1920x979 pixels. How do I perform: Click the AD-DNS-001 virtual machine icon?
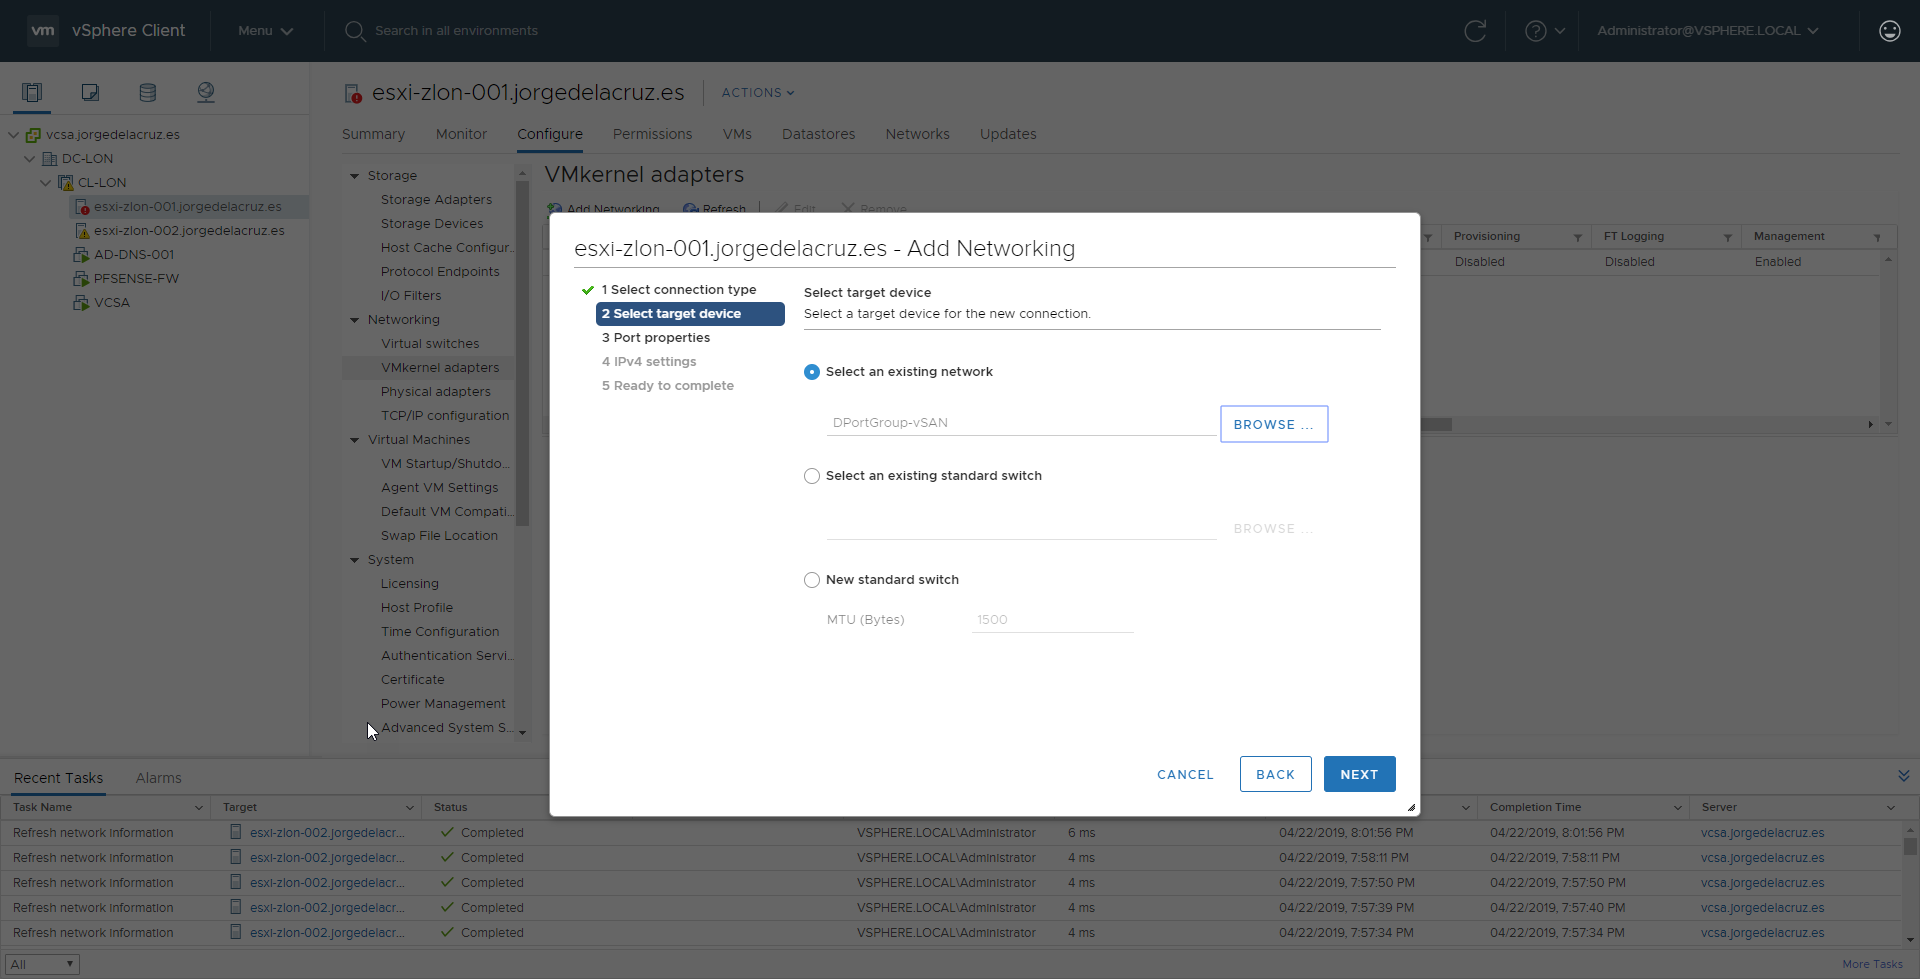81,255
